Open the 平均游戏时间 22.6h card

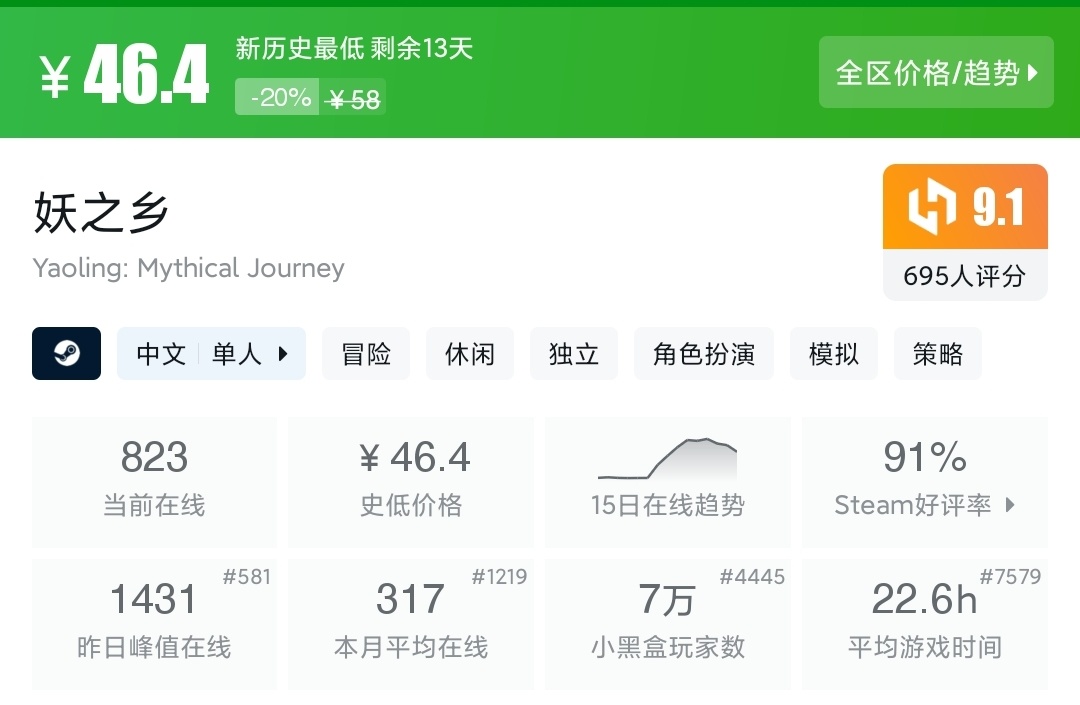924,623
